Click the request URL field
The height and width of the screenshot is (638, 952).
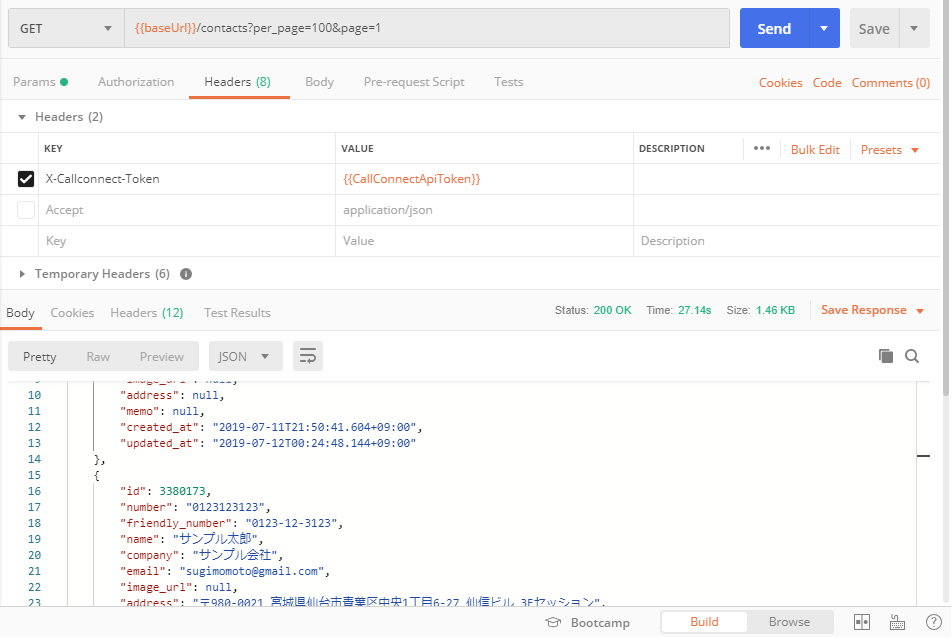[427, 29]
